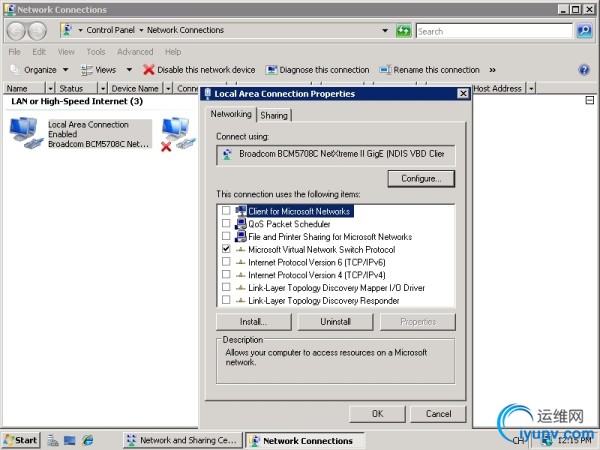Collapse the LAN or High-Speed Internet group
This screenshot has width=600, height=450.
(590, 101)
